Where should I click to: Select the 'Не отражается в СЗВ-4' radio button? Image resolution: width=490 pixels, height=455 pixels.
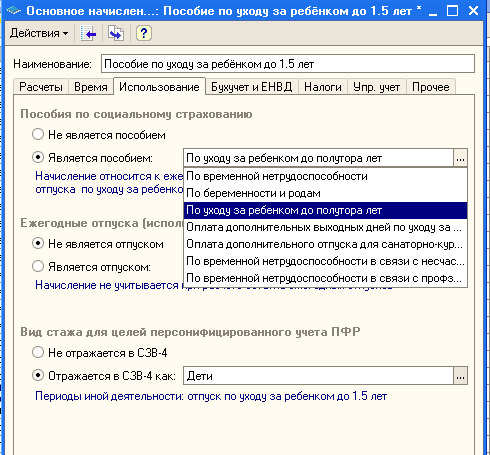38,352
